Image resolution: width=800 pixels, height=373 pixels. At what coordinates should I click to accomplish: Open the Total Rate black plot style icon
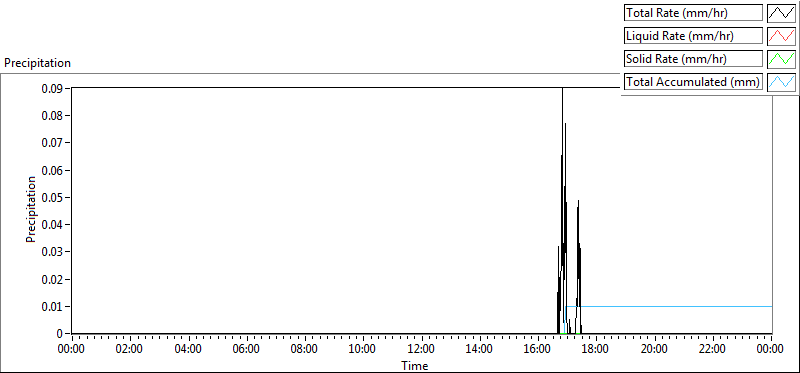point(781,13)
